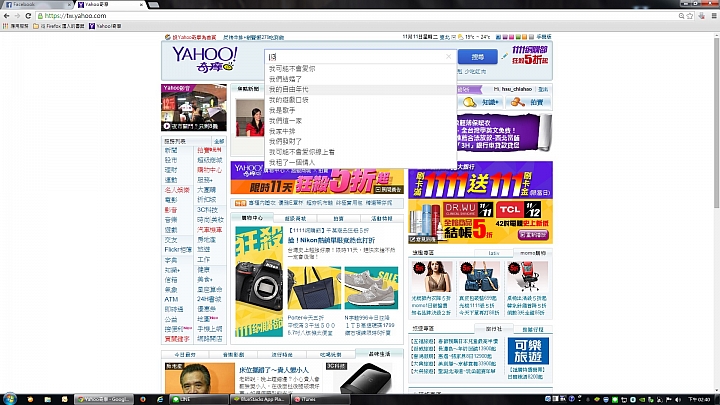
Task: Open the Chrome menu icon
Action: coord(714,16)
